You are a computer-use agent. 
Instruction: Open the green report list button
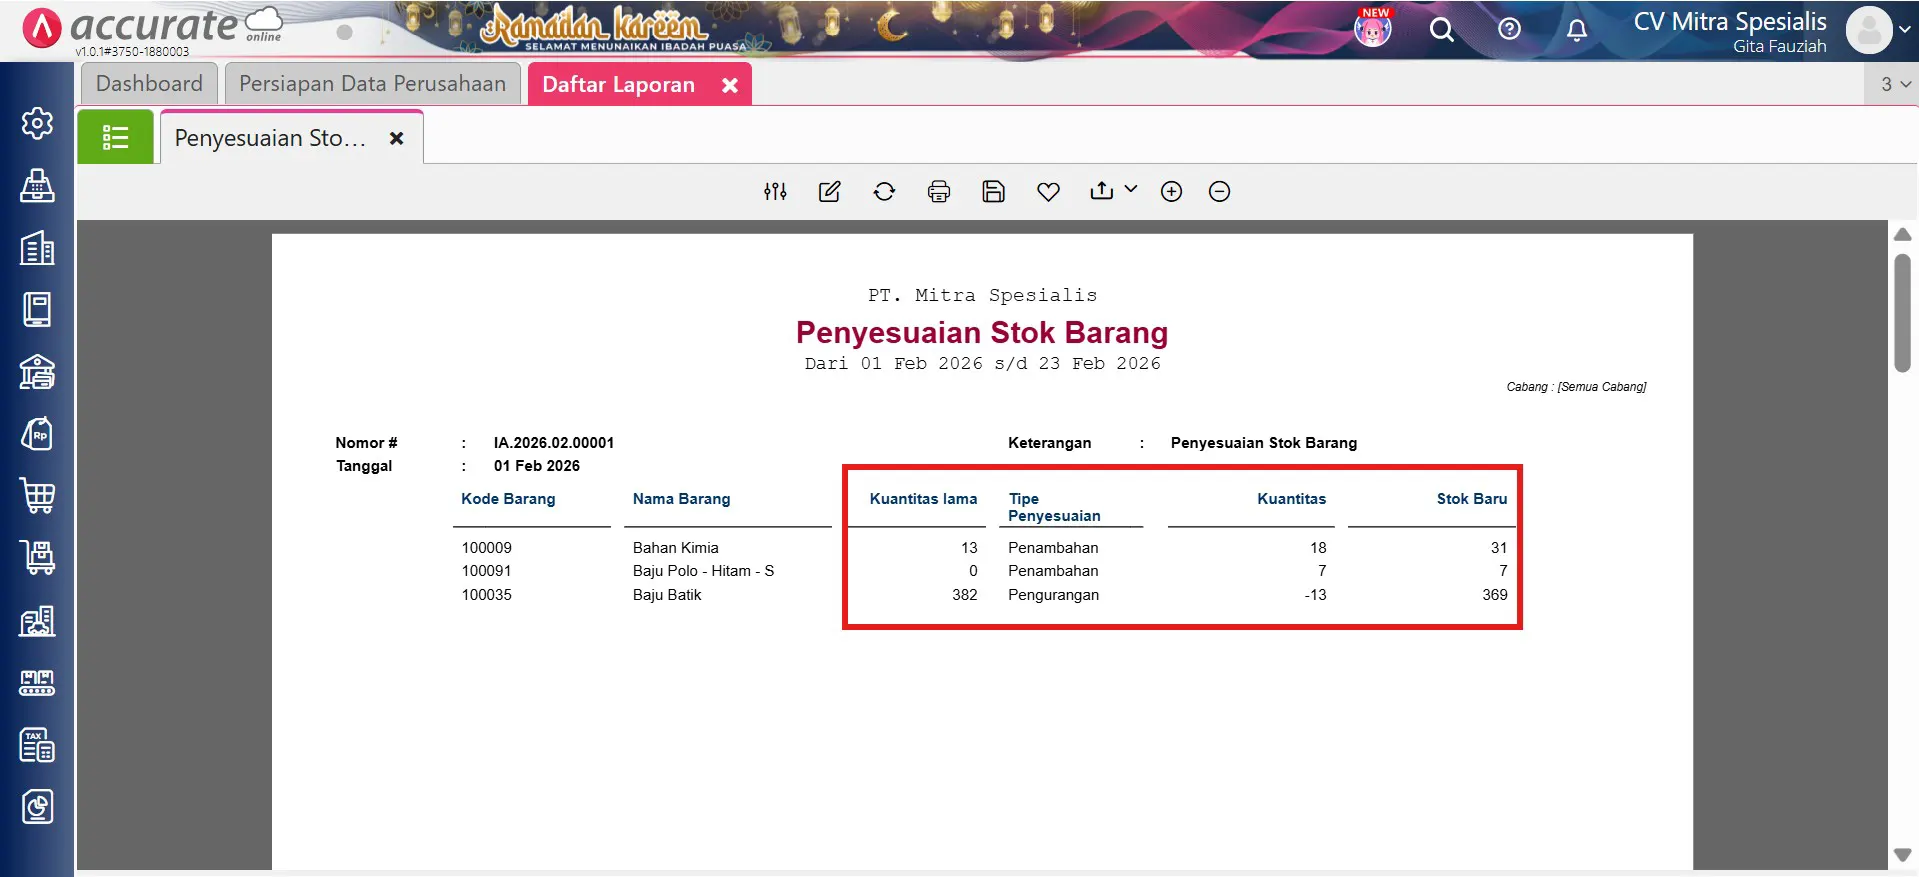tap(116, 137)
